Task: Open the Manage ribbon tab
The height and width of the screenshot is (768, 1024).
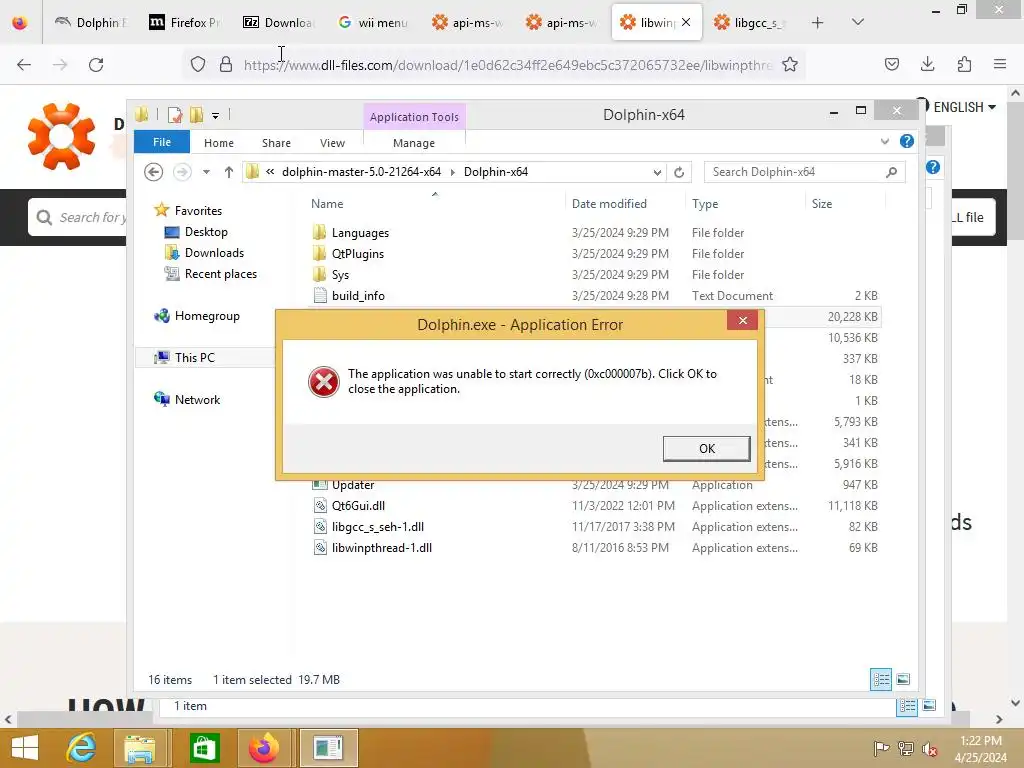Action: point(414,143)
